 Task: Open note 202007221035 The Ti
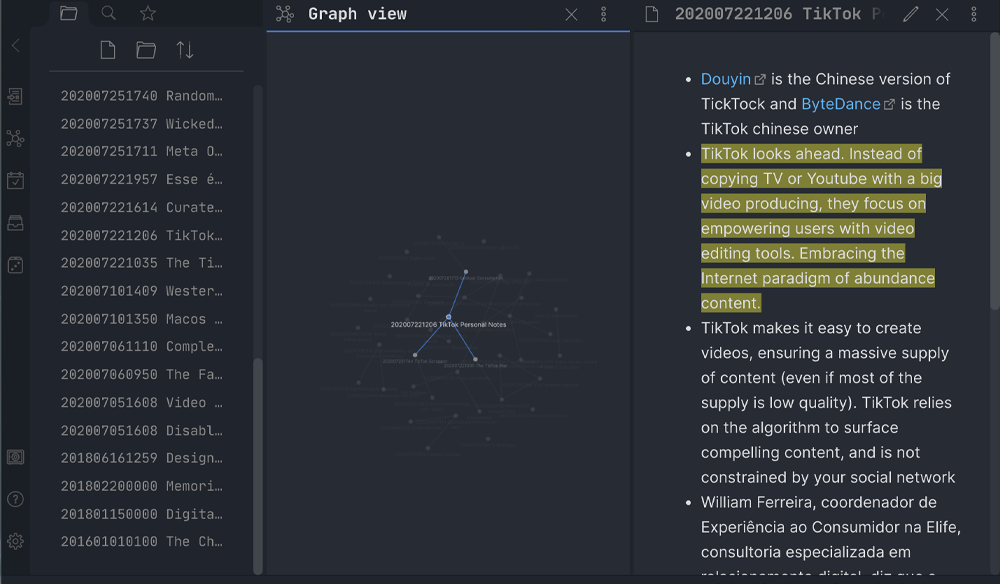142,263
